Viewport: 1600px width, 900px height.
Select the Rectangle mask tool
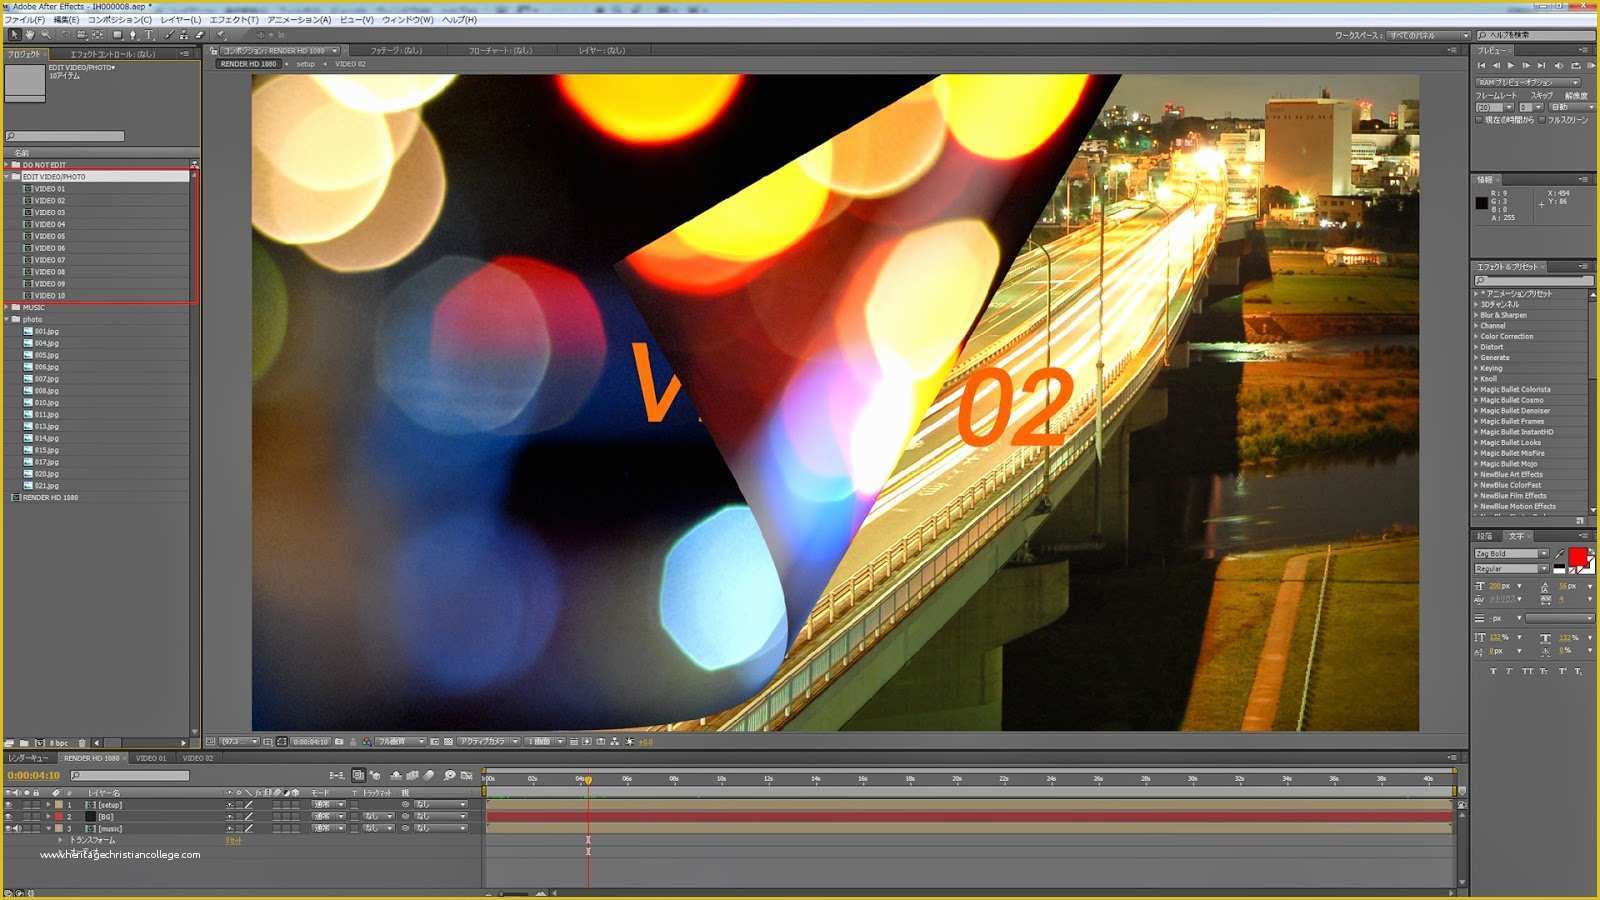pyautogui.click(x=117, y=34)
